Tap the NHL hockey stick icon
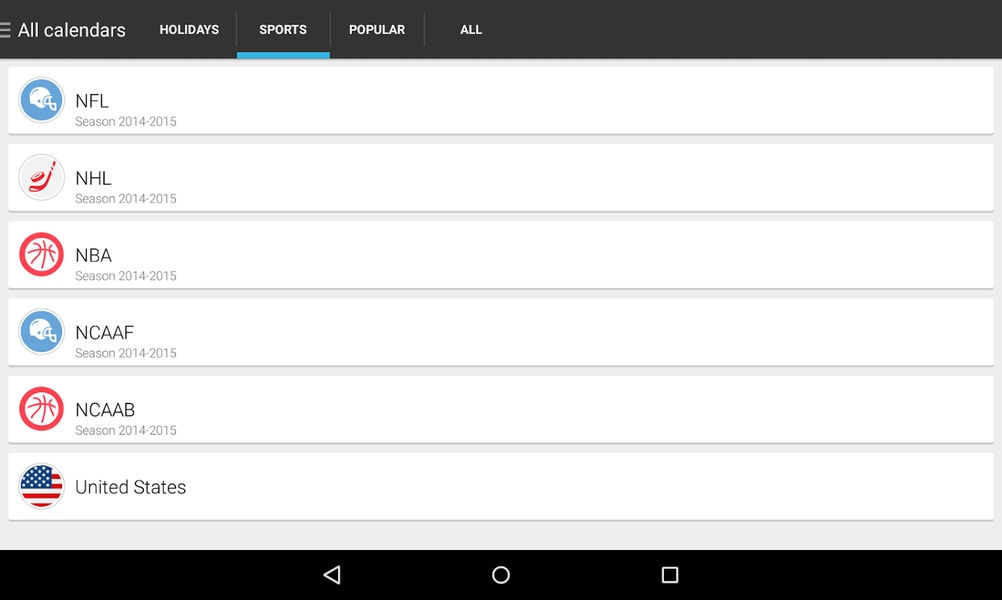 pos(42,178)
